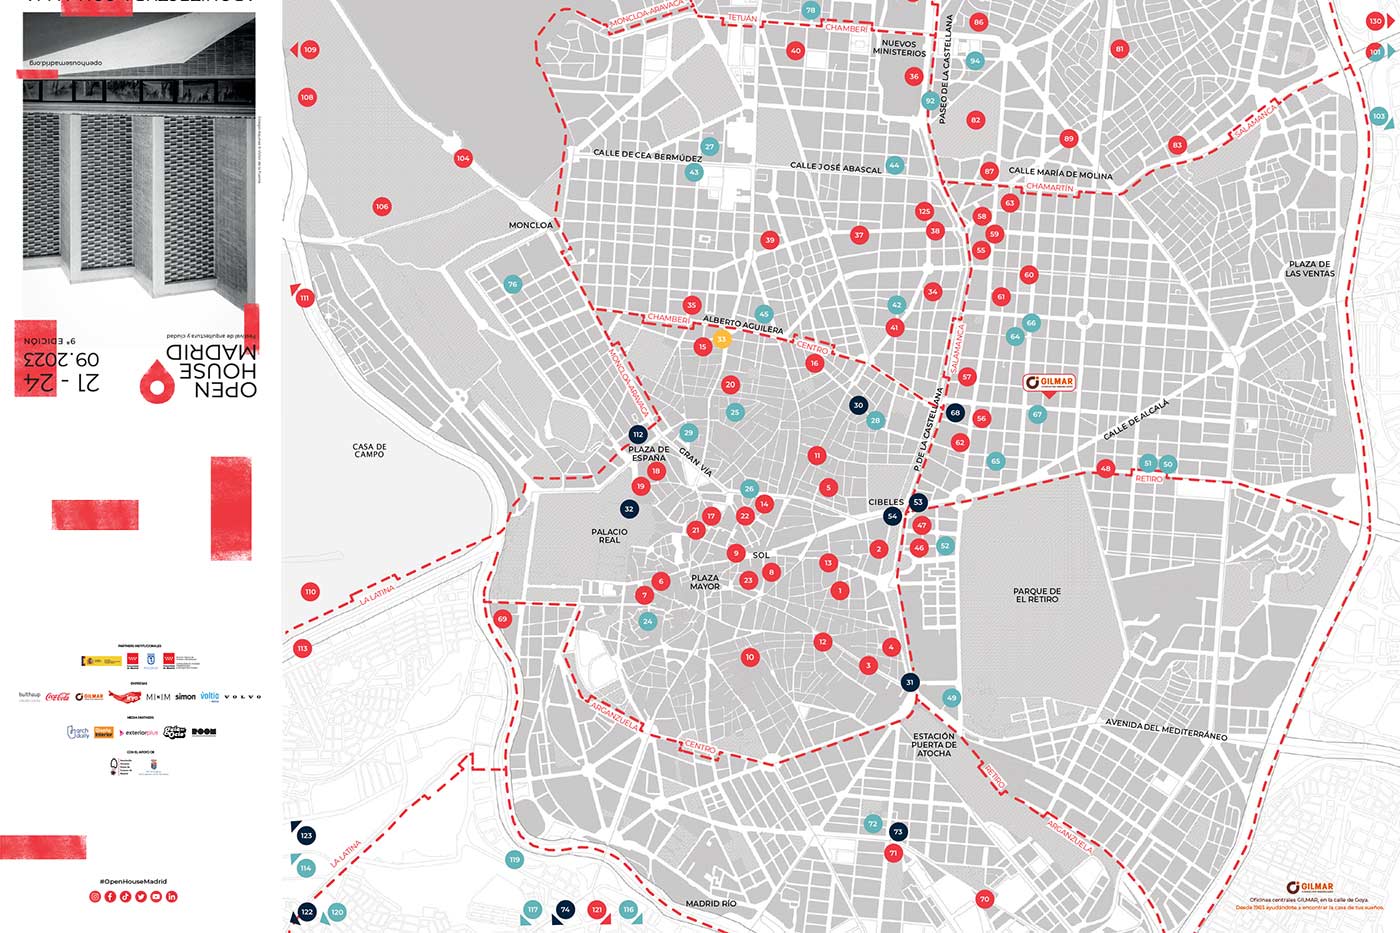
Task: Click the 'AVENIDA DEL MEDITERRÁNEO' label
Action: coord(1166,729)
